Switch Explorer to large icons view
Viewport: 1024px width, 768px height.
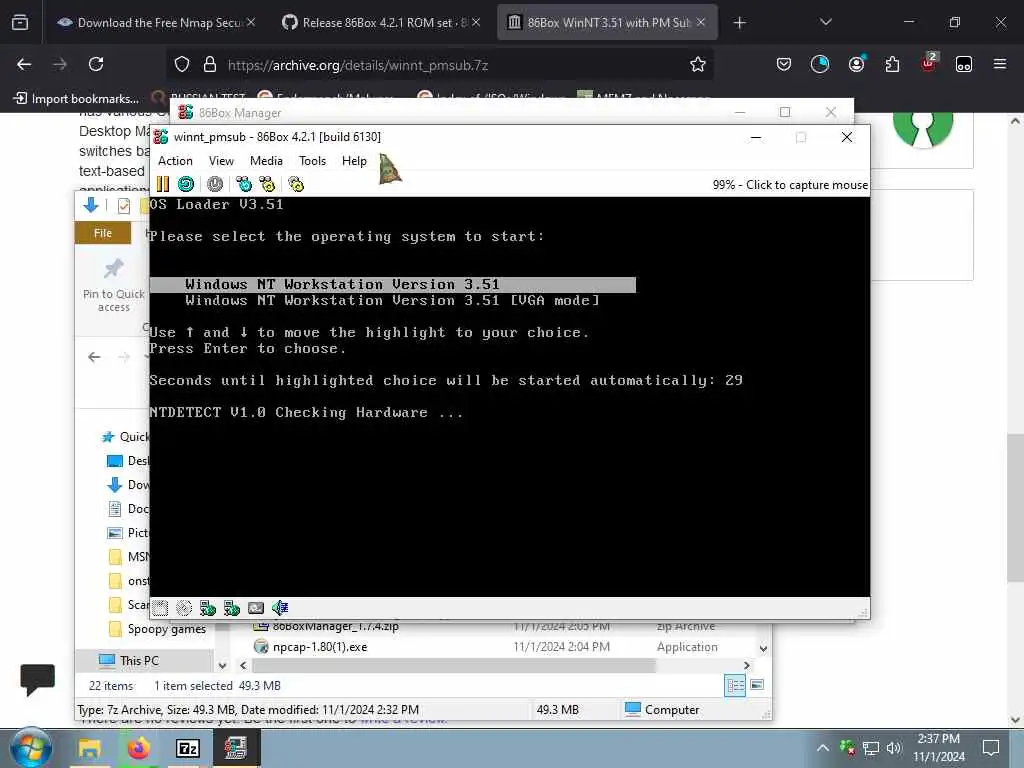click(757, 685)
